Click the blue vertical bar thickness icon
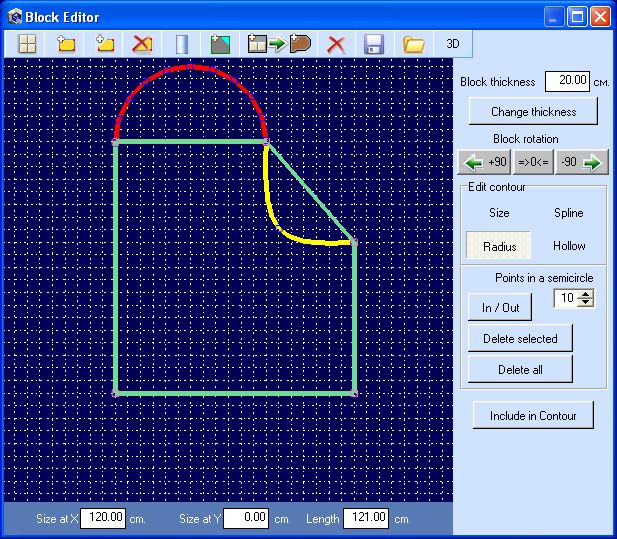 point(181,44)
